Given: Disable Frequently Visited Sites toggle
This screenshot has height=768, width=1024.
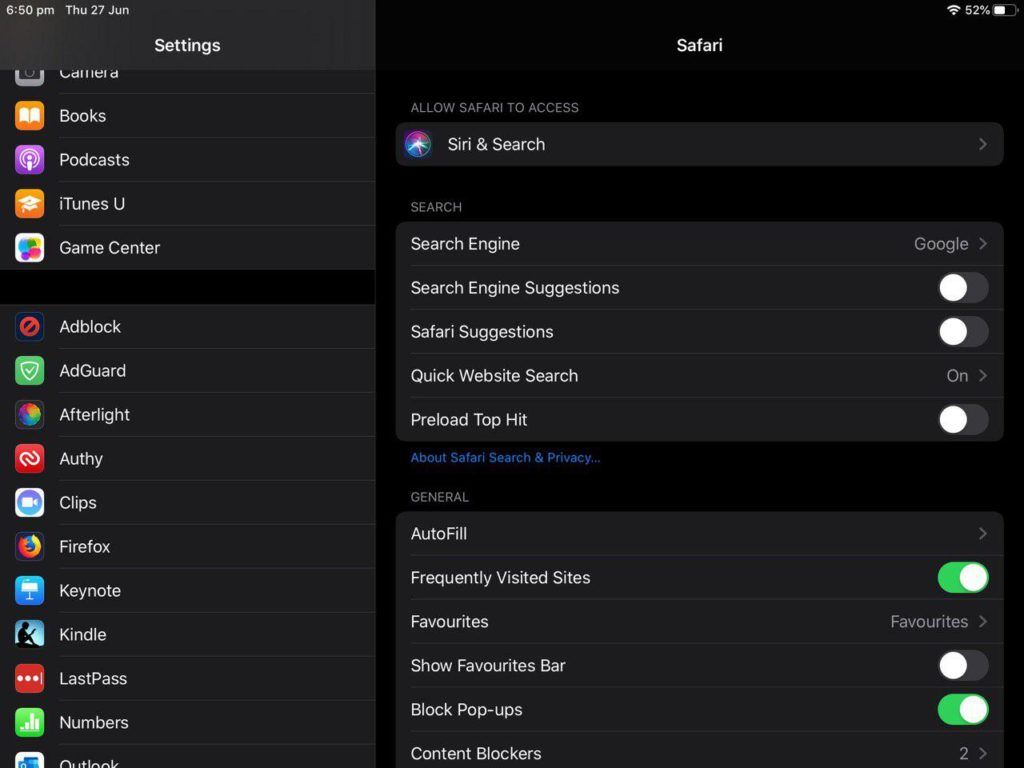Looking at the screenshot, I should pos(962,578).
